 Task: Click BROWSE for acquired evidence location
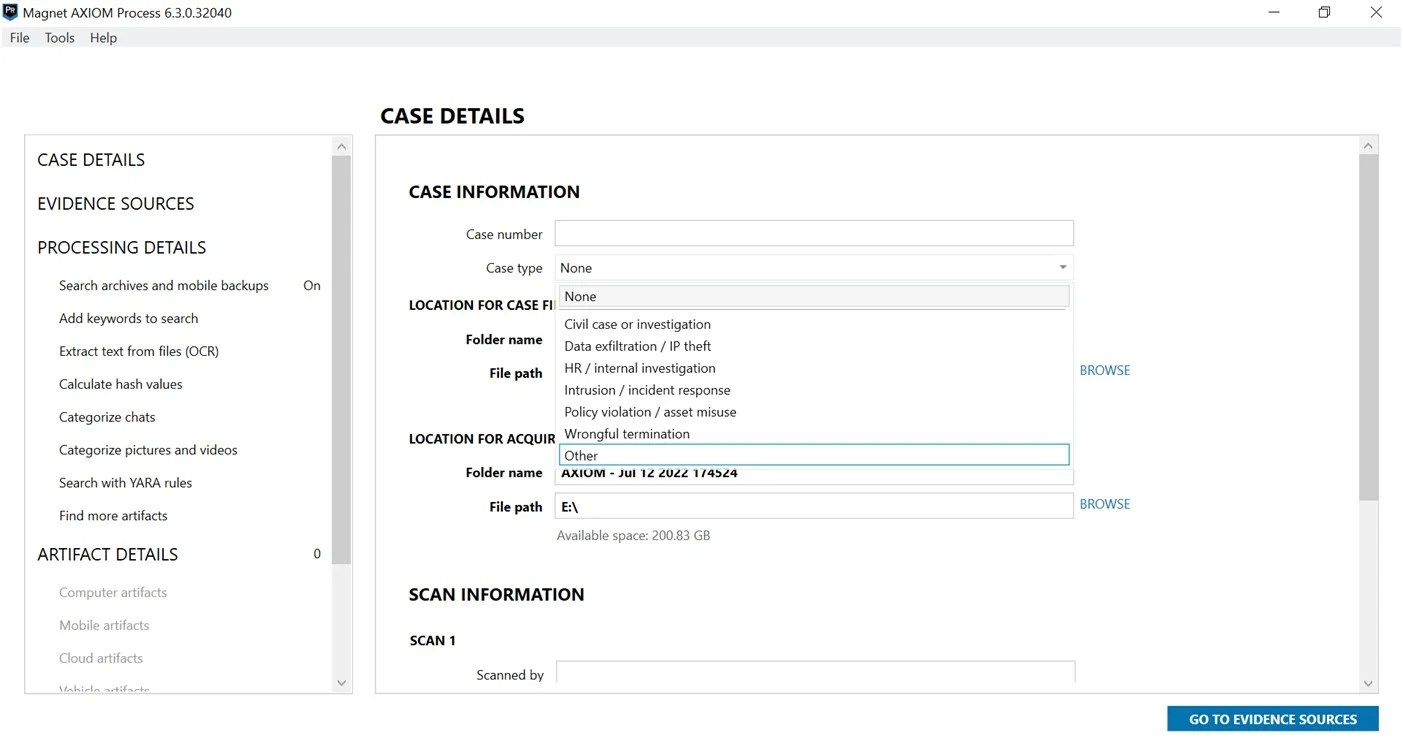(1104, 503)
